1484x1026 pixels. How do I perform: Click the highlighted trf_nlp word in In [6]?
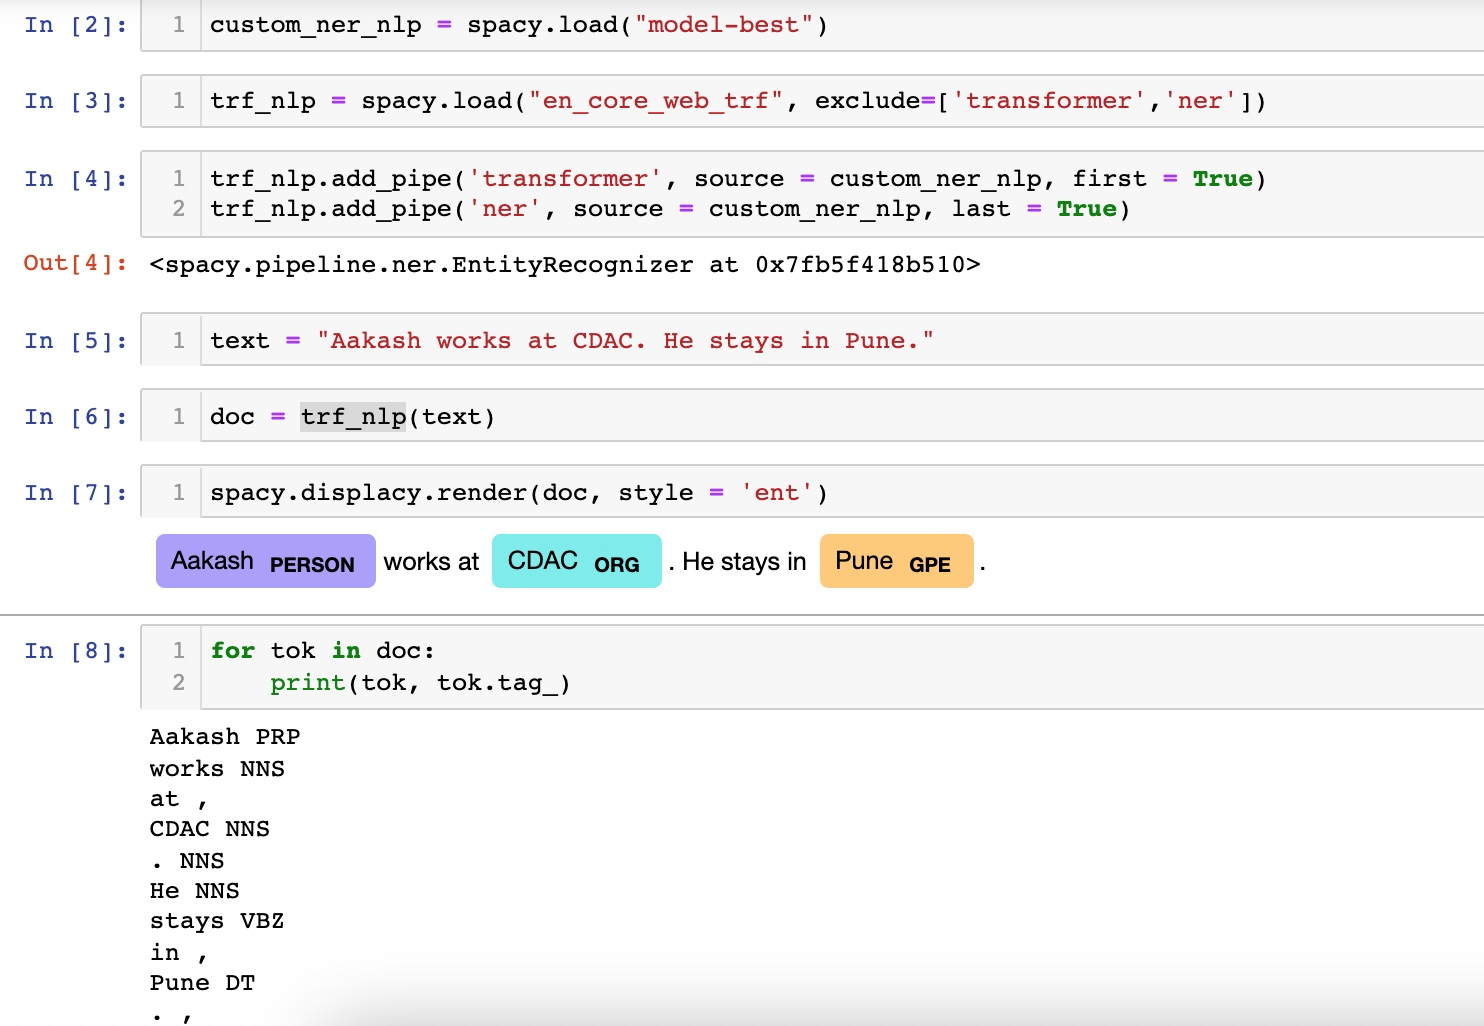[353, 417]
